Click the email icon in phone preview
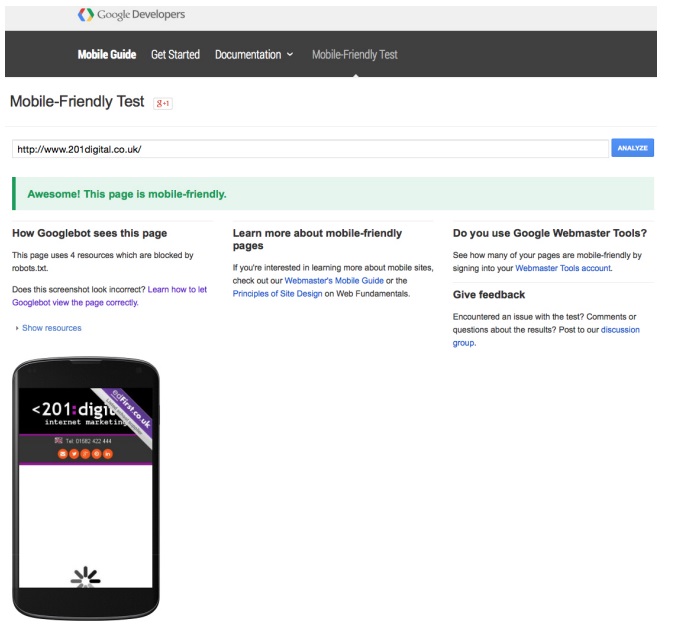 (x=63, y=454)
